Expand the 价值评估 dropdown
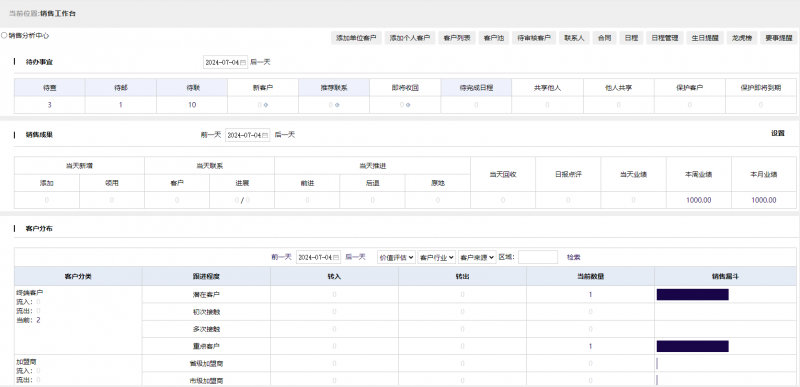The image size is (800, 387). tap(396, 257)
